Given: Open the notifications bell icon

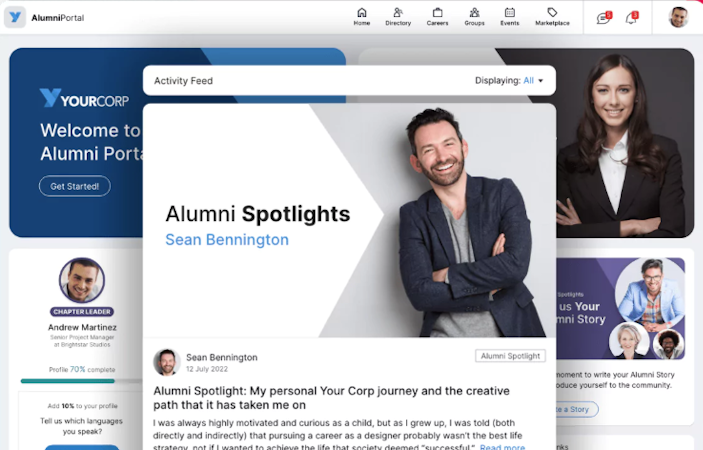Looking at the screenshot, I should [631, 18].
